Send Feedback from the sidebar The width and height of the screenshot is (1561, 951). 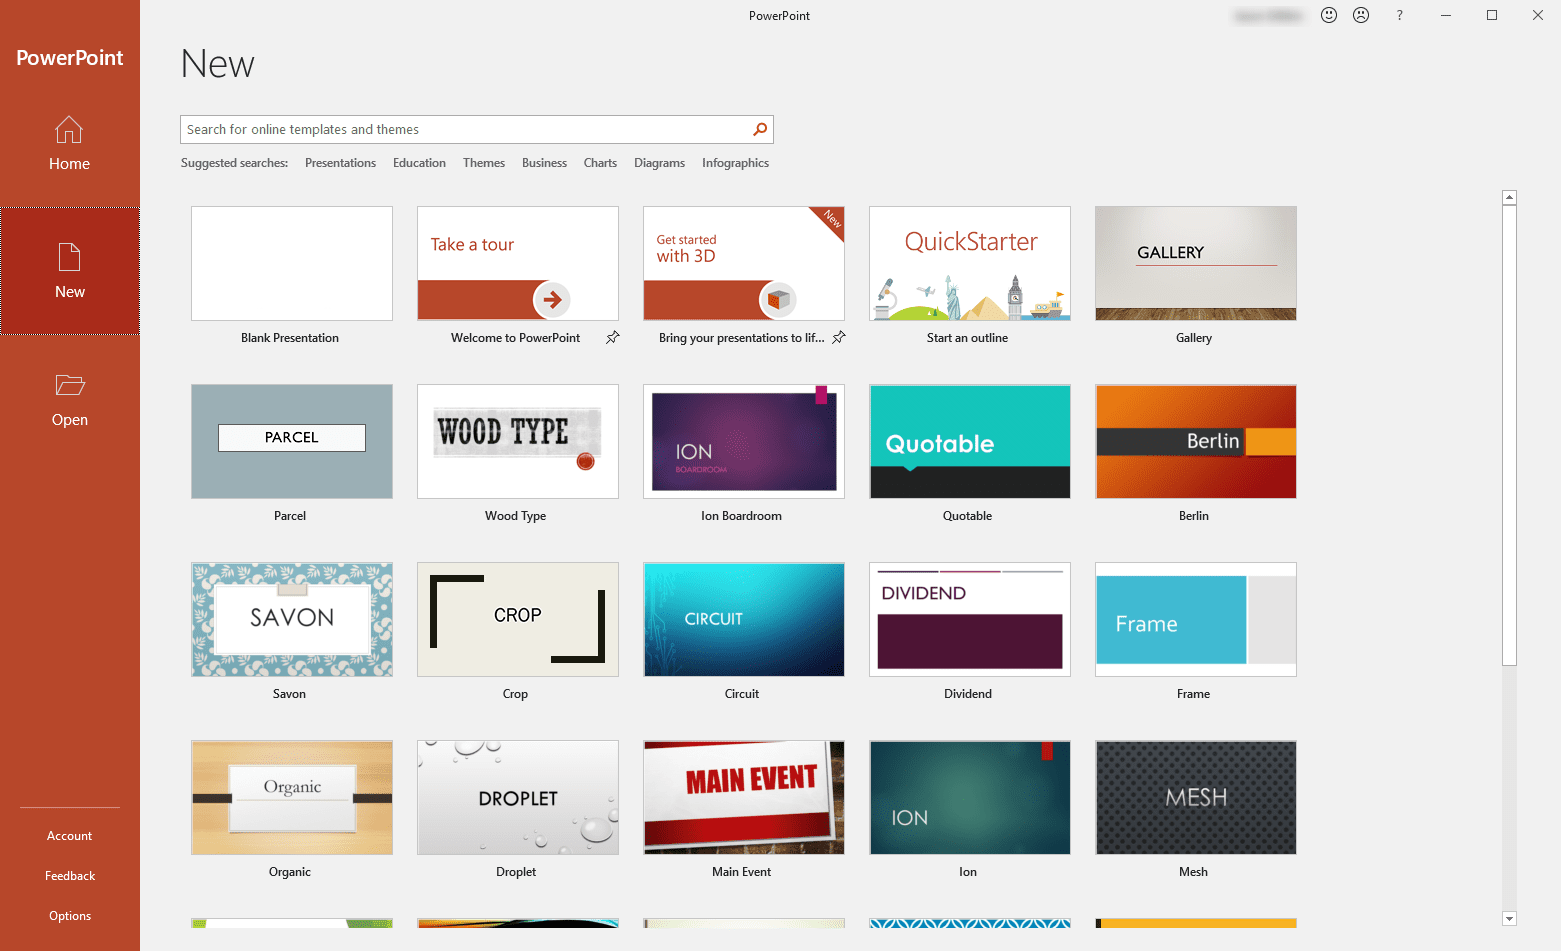tap(69, 875)
